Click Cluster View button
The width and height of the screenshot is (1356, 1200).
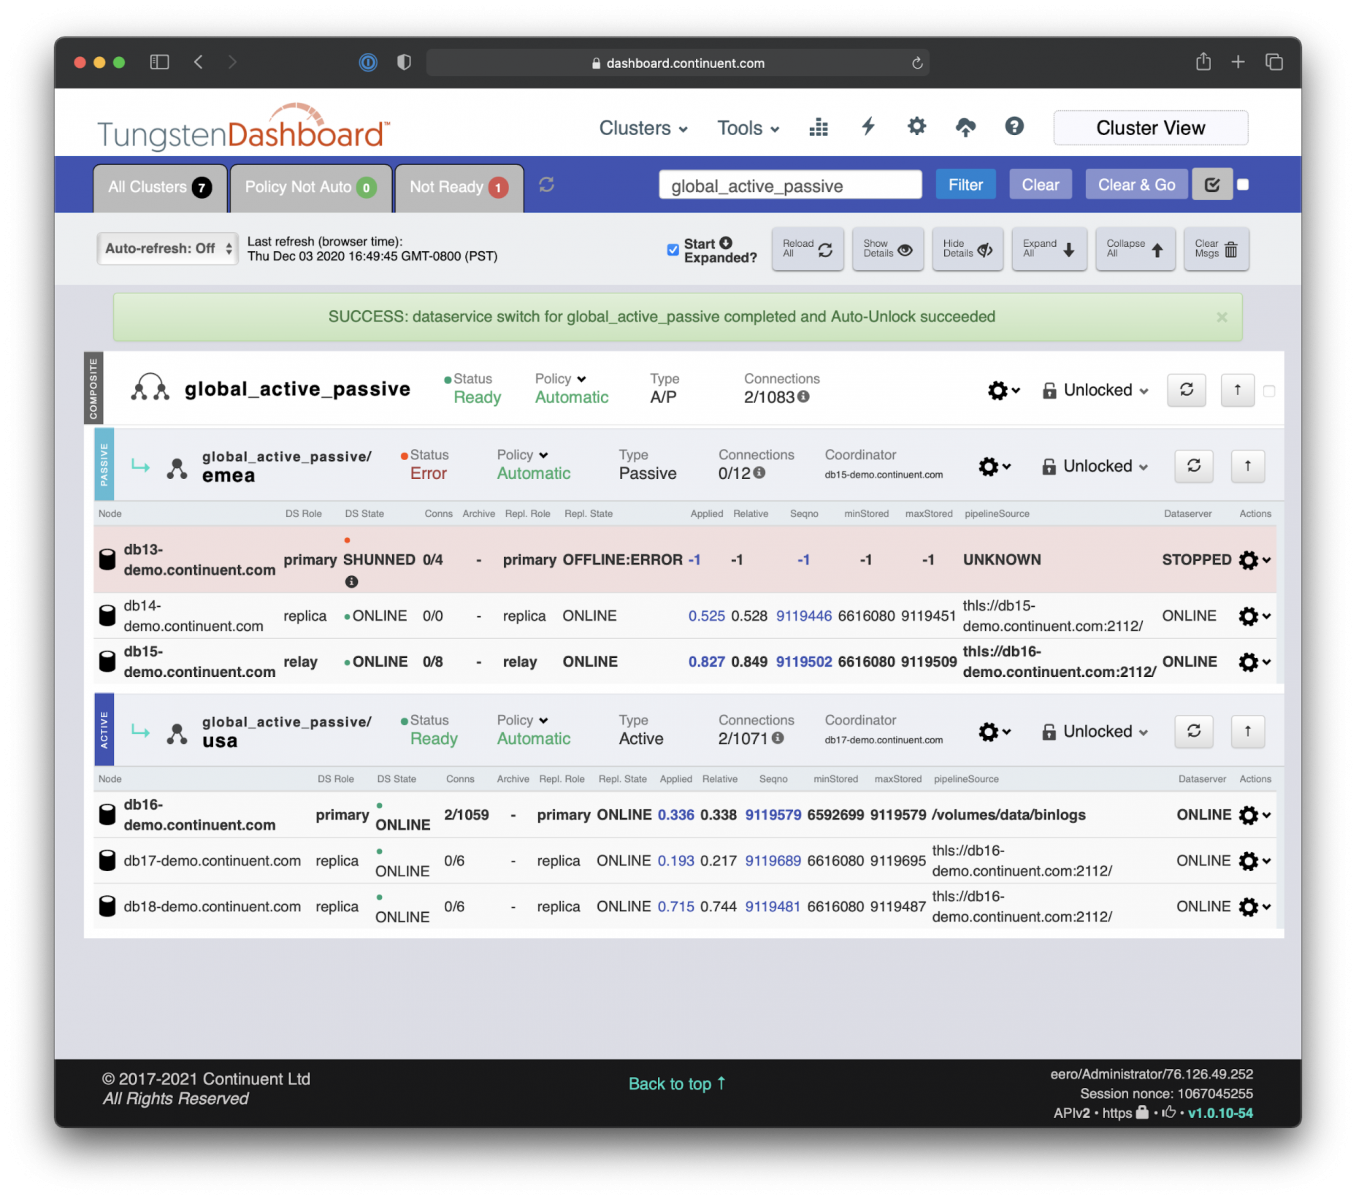click(1150, 128)
